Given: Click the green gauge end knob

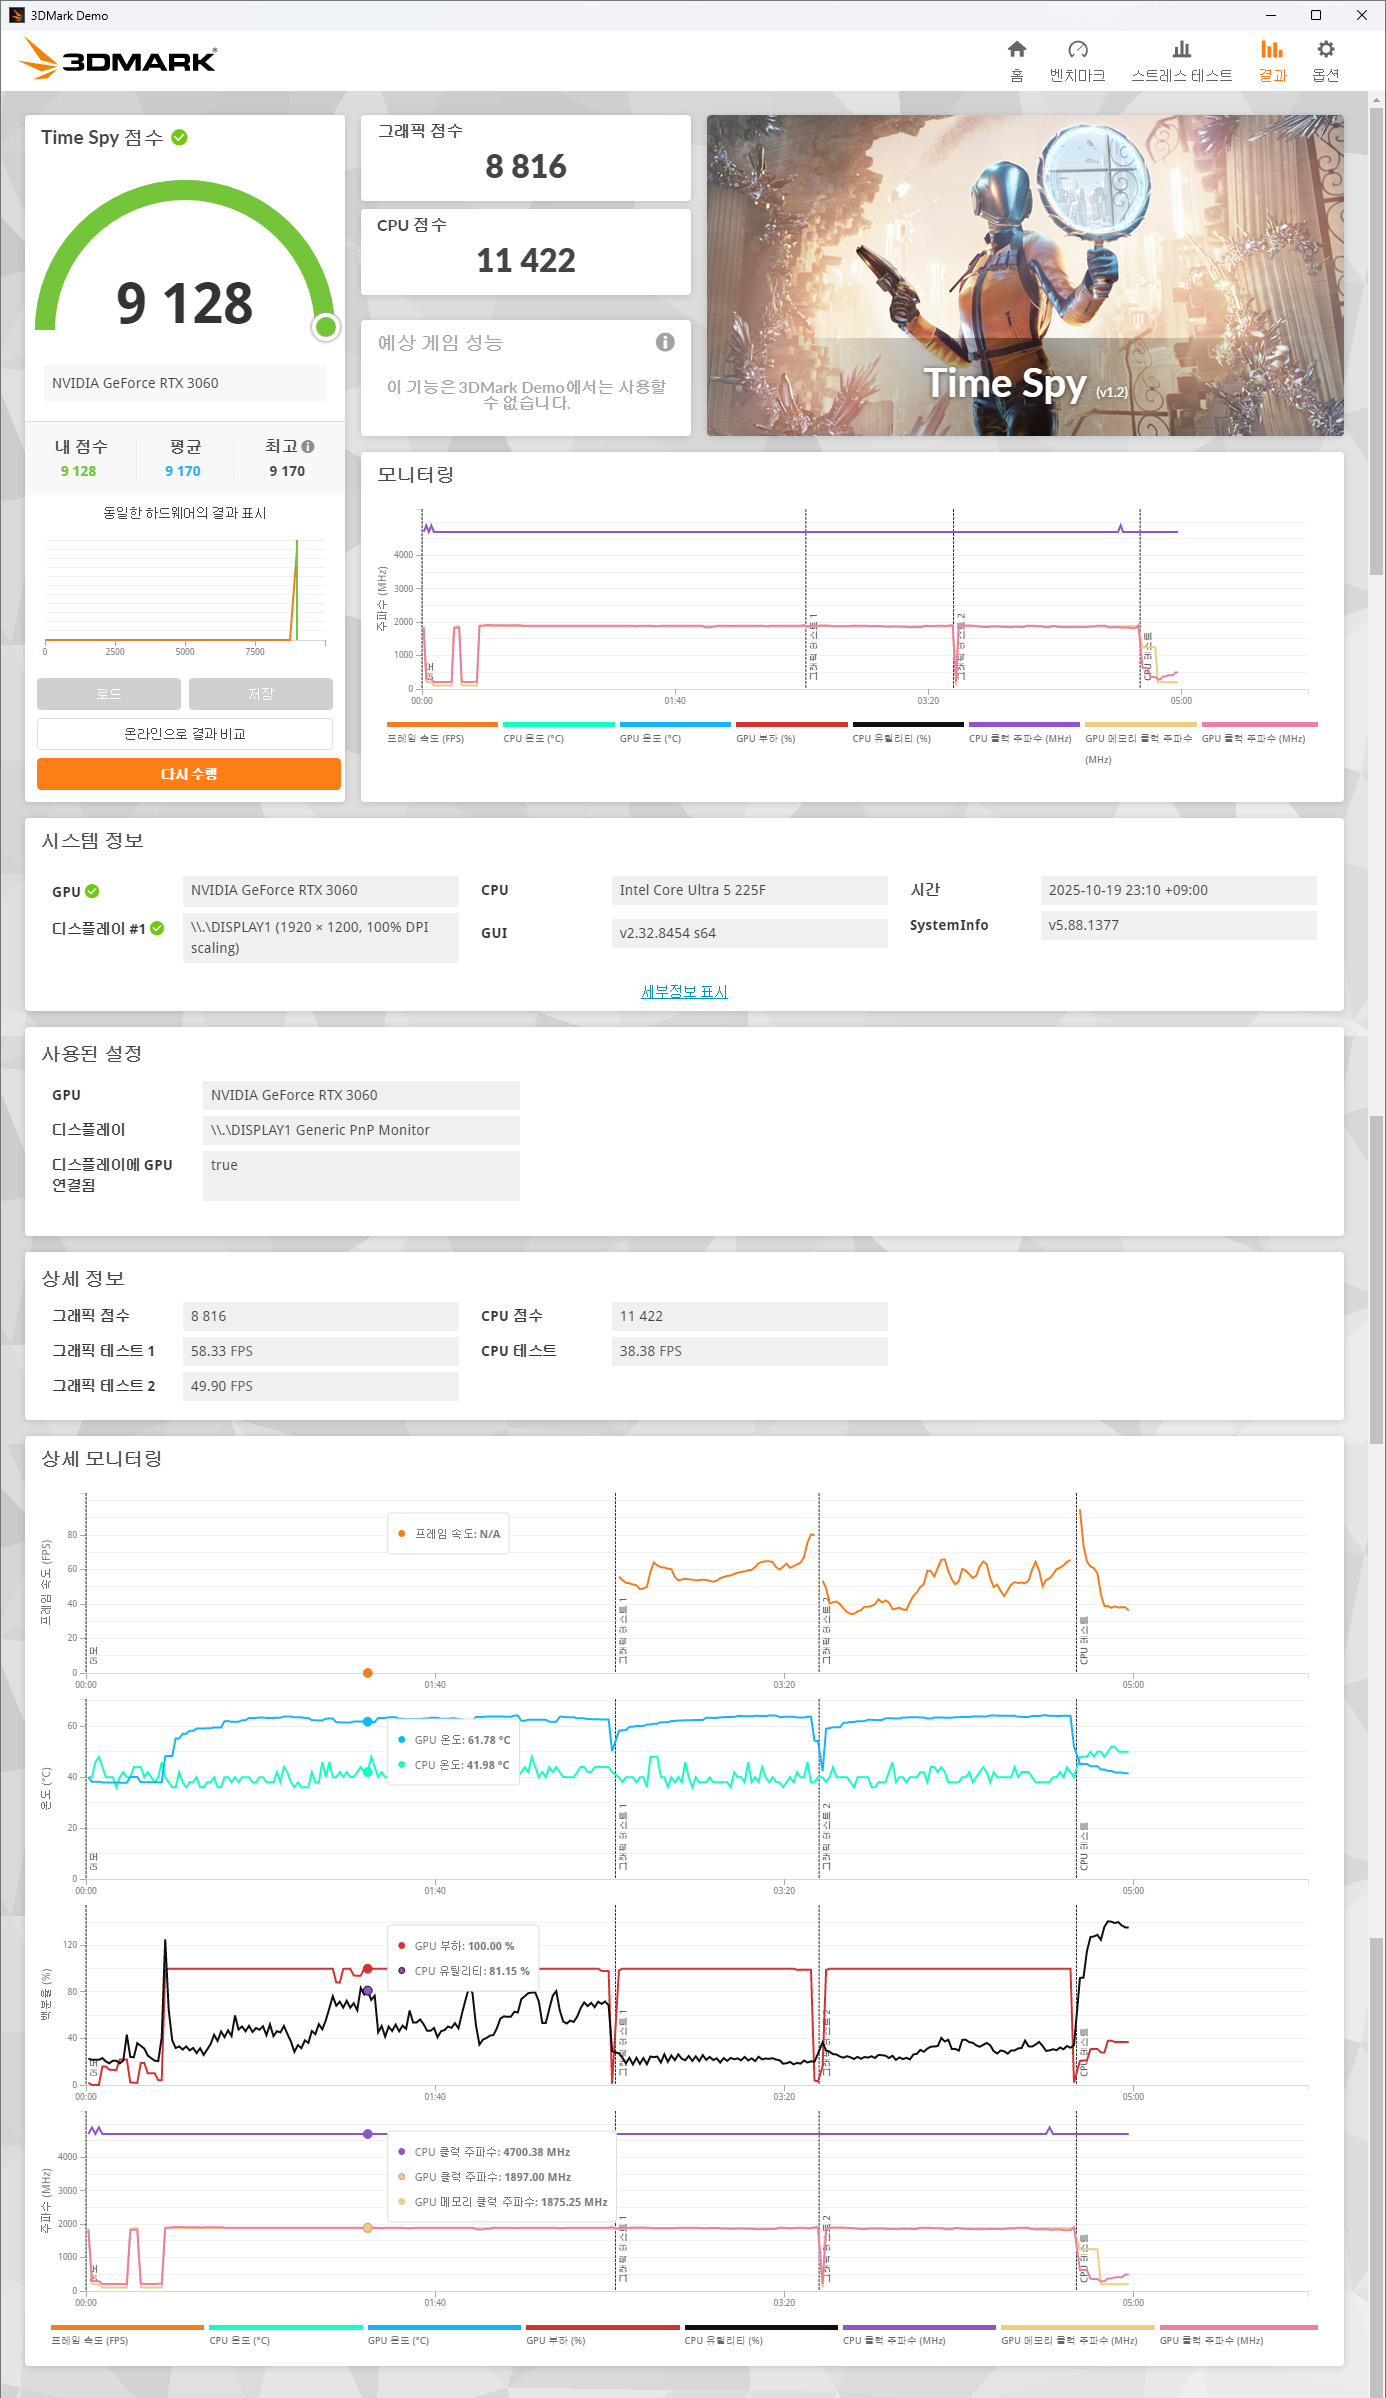Looking at the screenshot, I should click(x=326, y=327).
